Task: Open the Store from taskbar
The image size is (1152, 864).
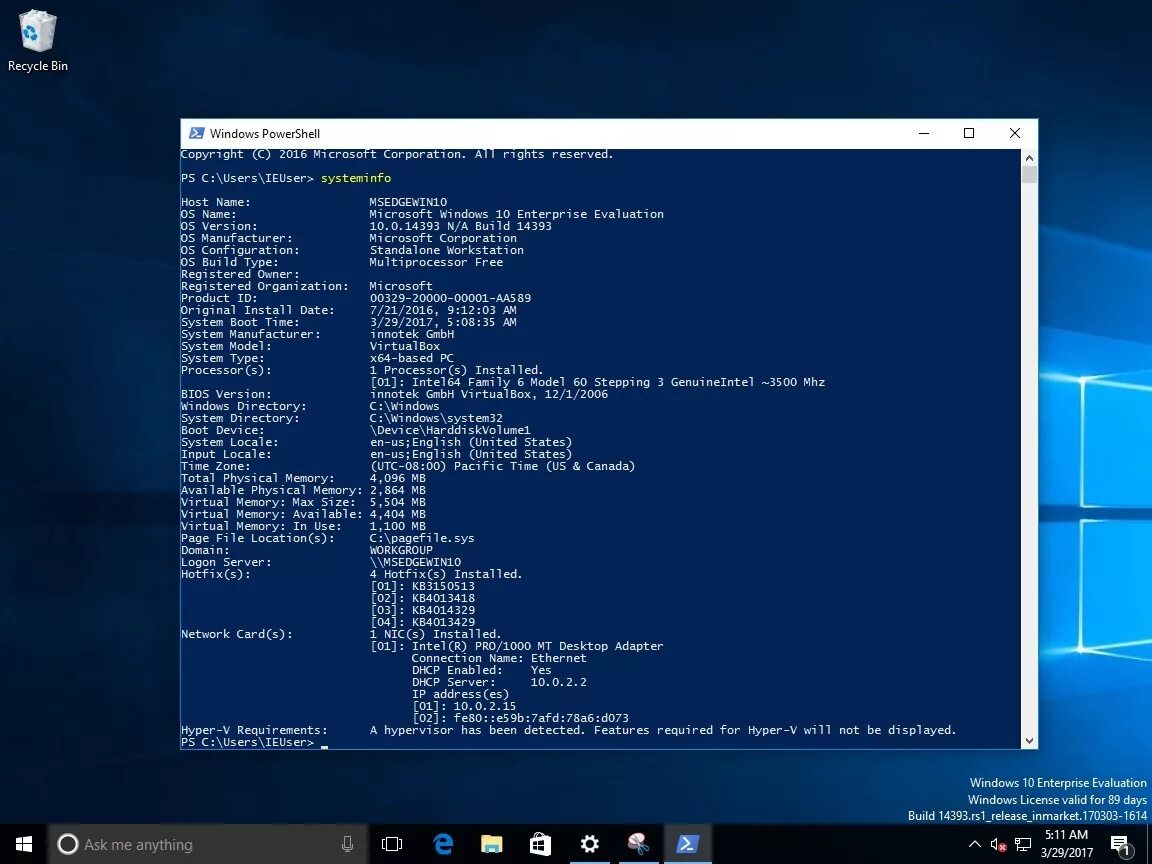Action: pyautogui.click(x=541, y=844)
